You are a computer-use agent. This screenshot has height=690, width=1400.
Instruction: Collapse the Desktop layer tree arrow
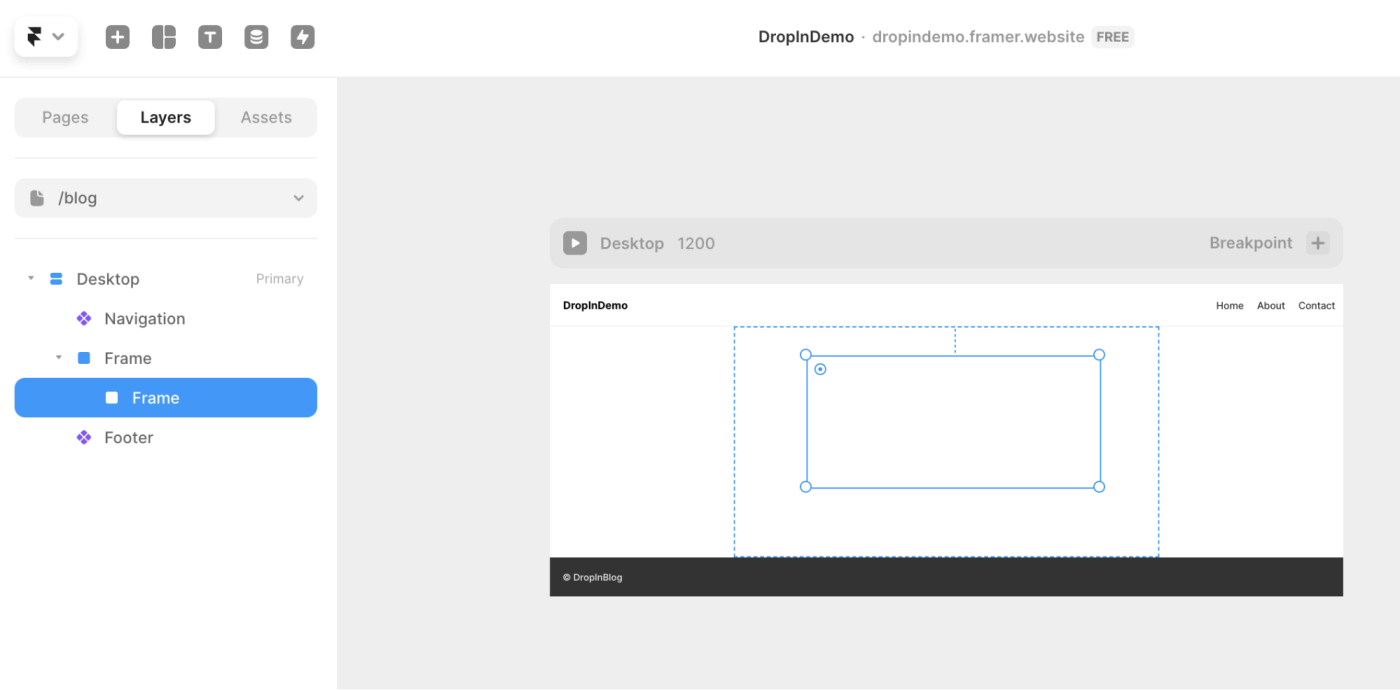click(x=30, y=278)
